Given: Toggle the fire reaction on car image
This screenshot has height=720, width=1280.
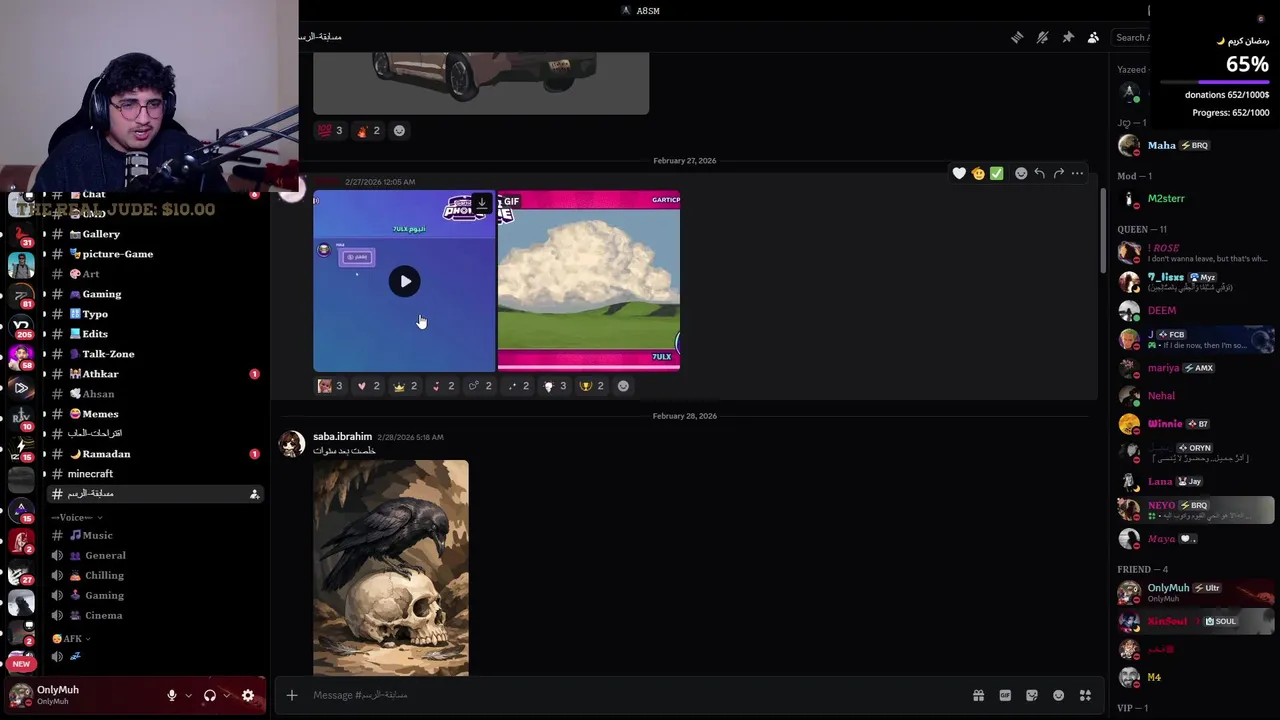Looking at the screenshot, I should pos(368,130).
